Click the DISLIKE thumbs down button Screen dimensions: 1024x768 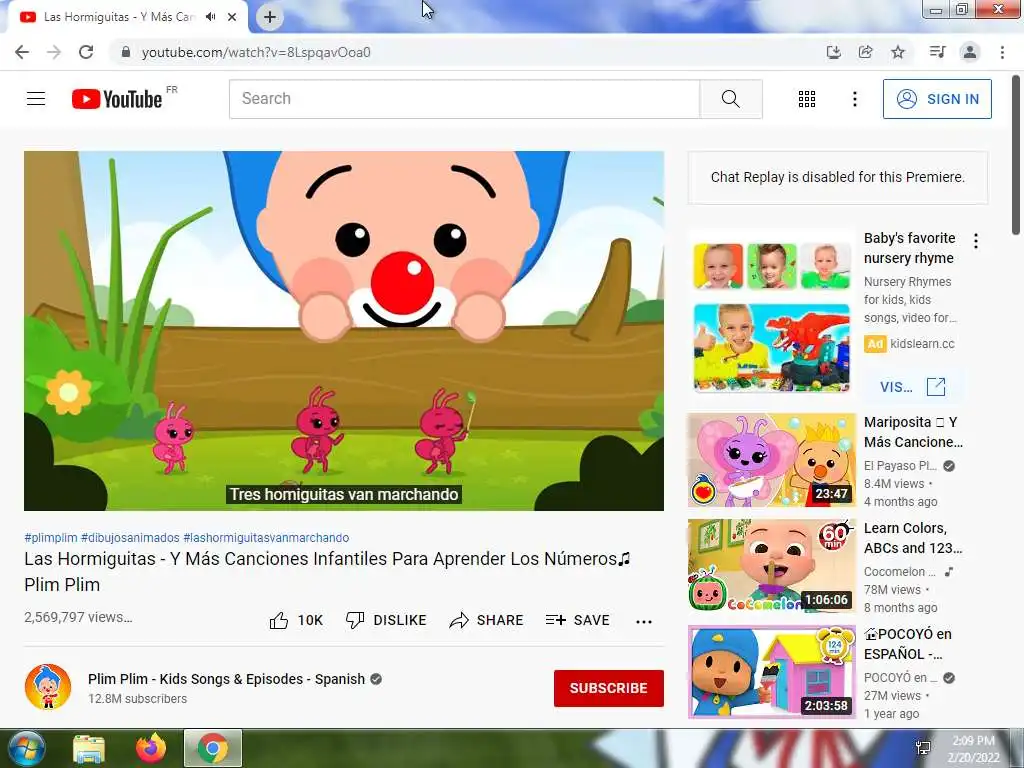pos(386,620)
